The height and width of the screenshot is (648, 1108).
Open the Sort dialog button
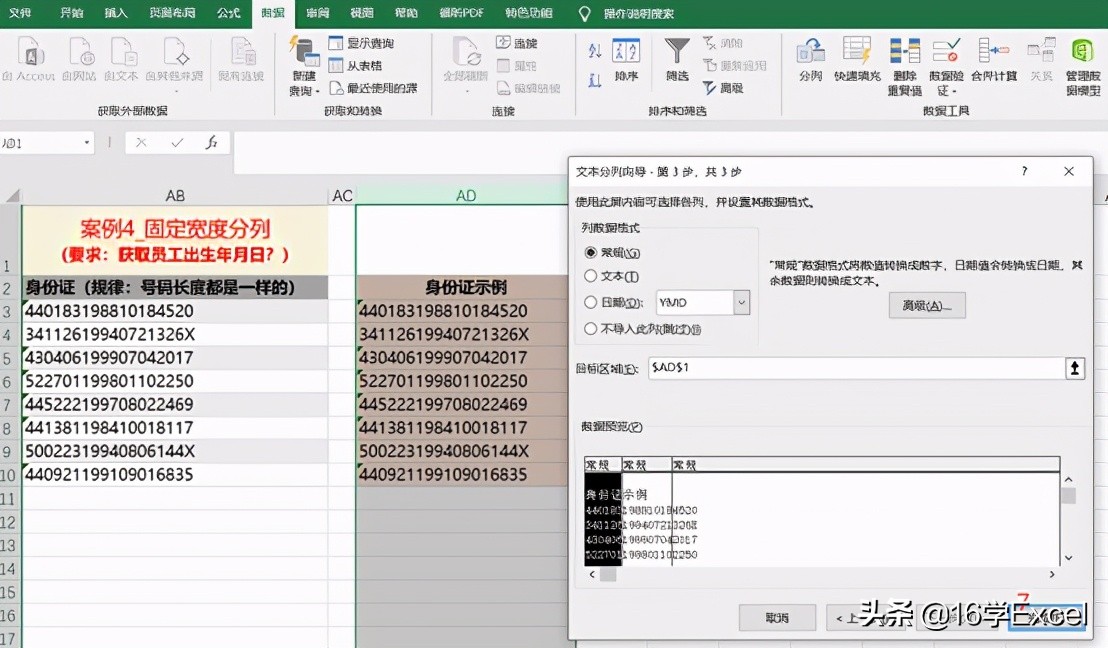pos(626,61)
